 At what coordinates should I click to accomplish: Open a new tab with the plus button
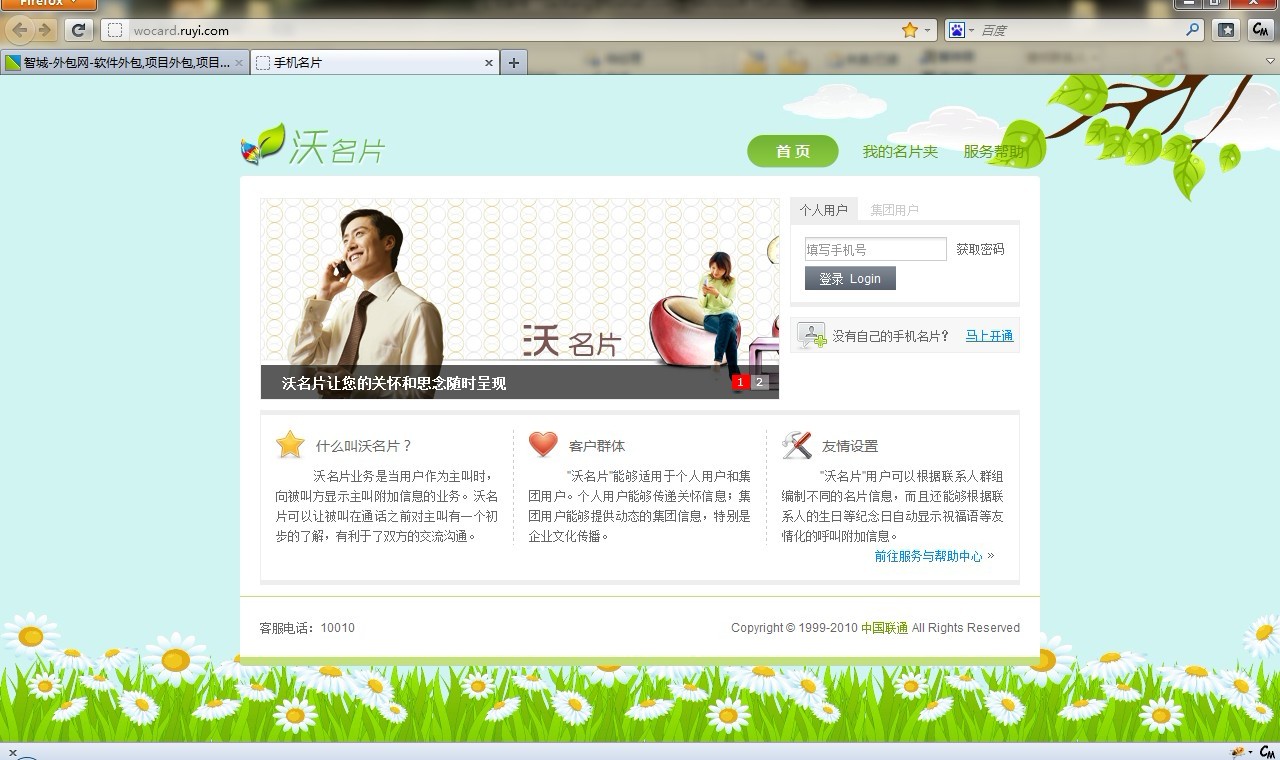point(513,62)
